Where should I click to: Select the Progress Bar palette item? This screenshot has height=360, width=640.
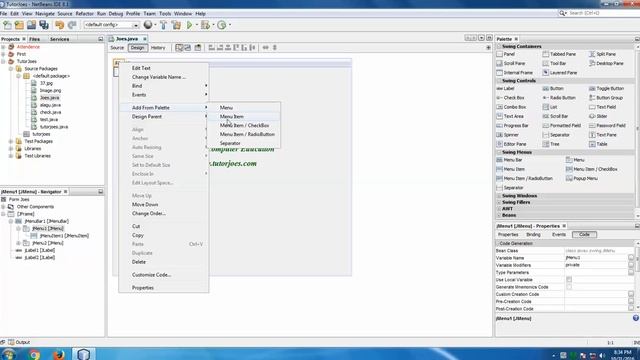512,126
